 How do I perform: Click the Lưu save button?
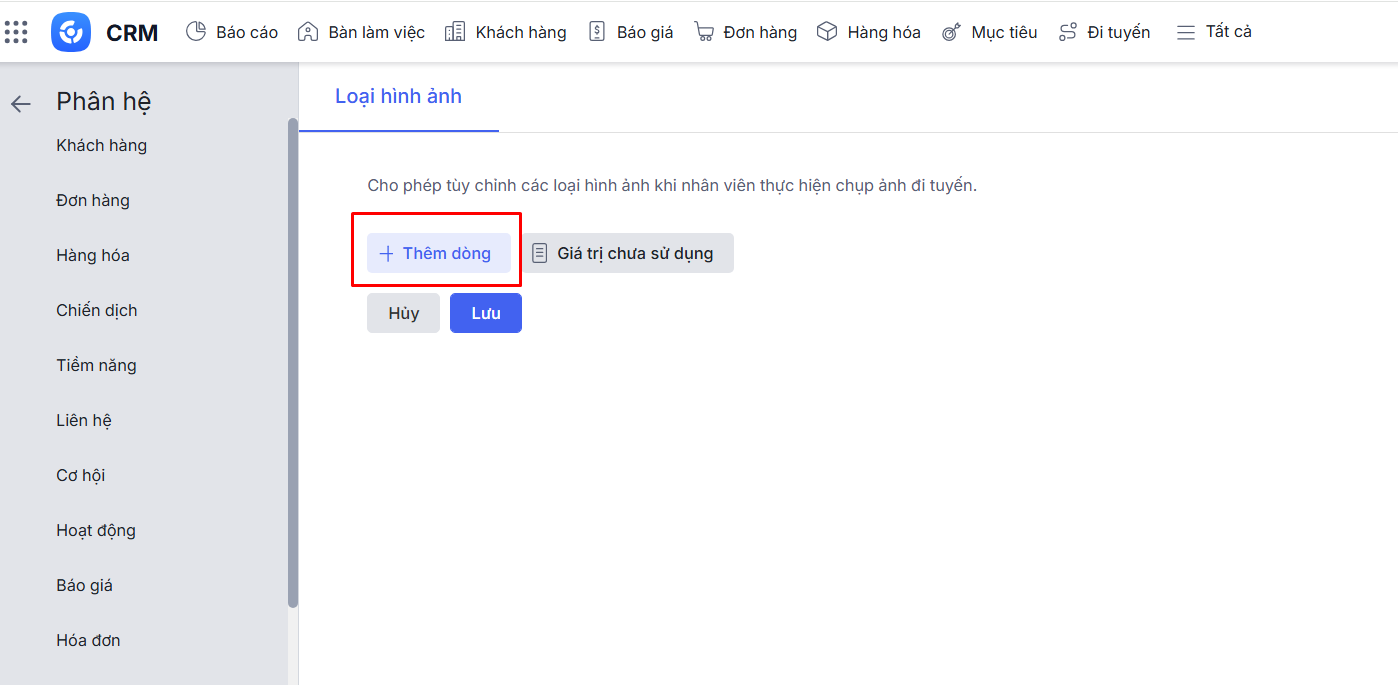pyautogui.click(x=485, y=313)
